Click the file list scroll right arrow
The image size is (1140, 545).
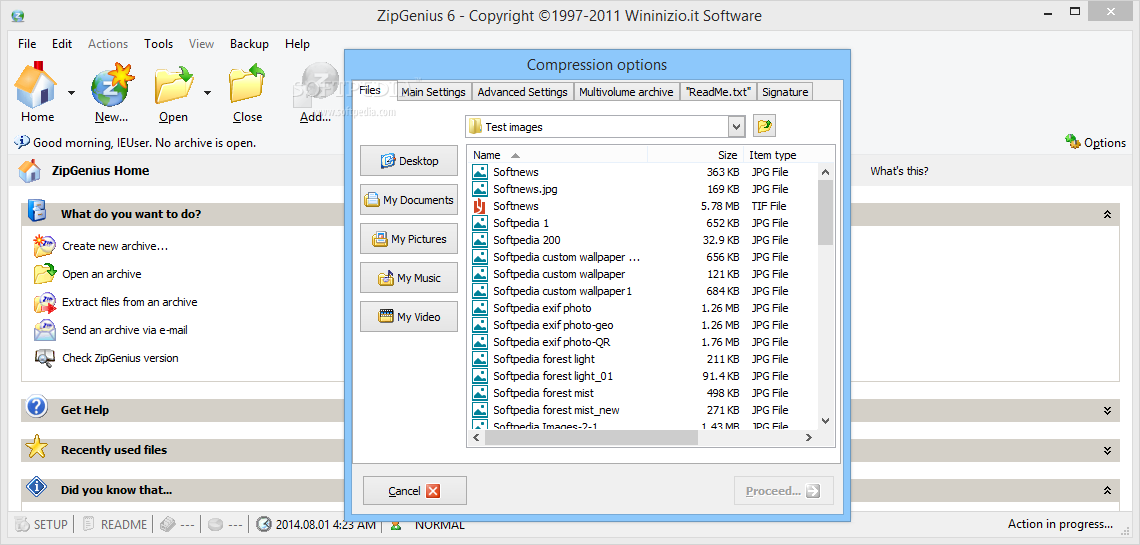click(x=808, y=437)
